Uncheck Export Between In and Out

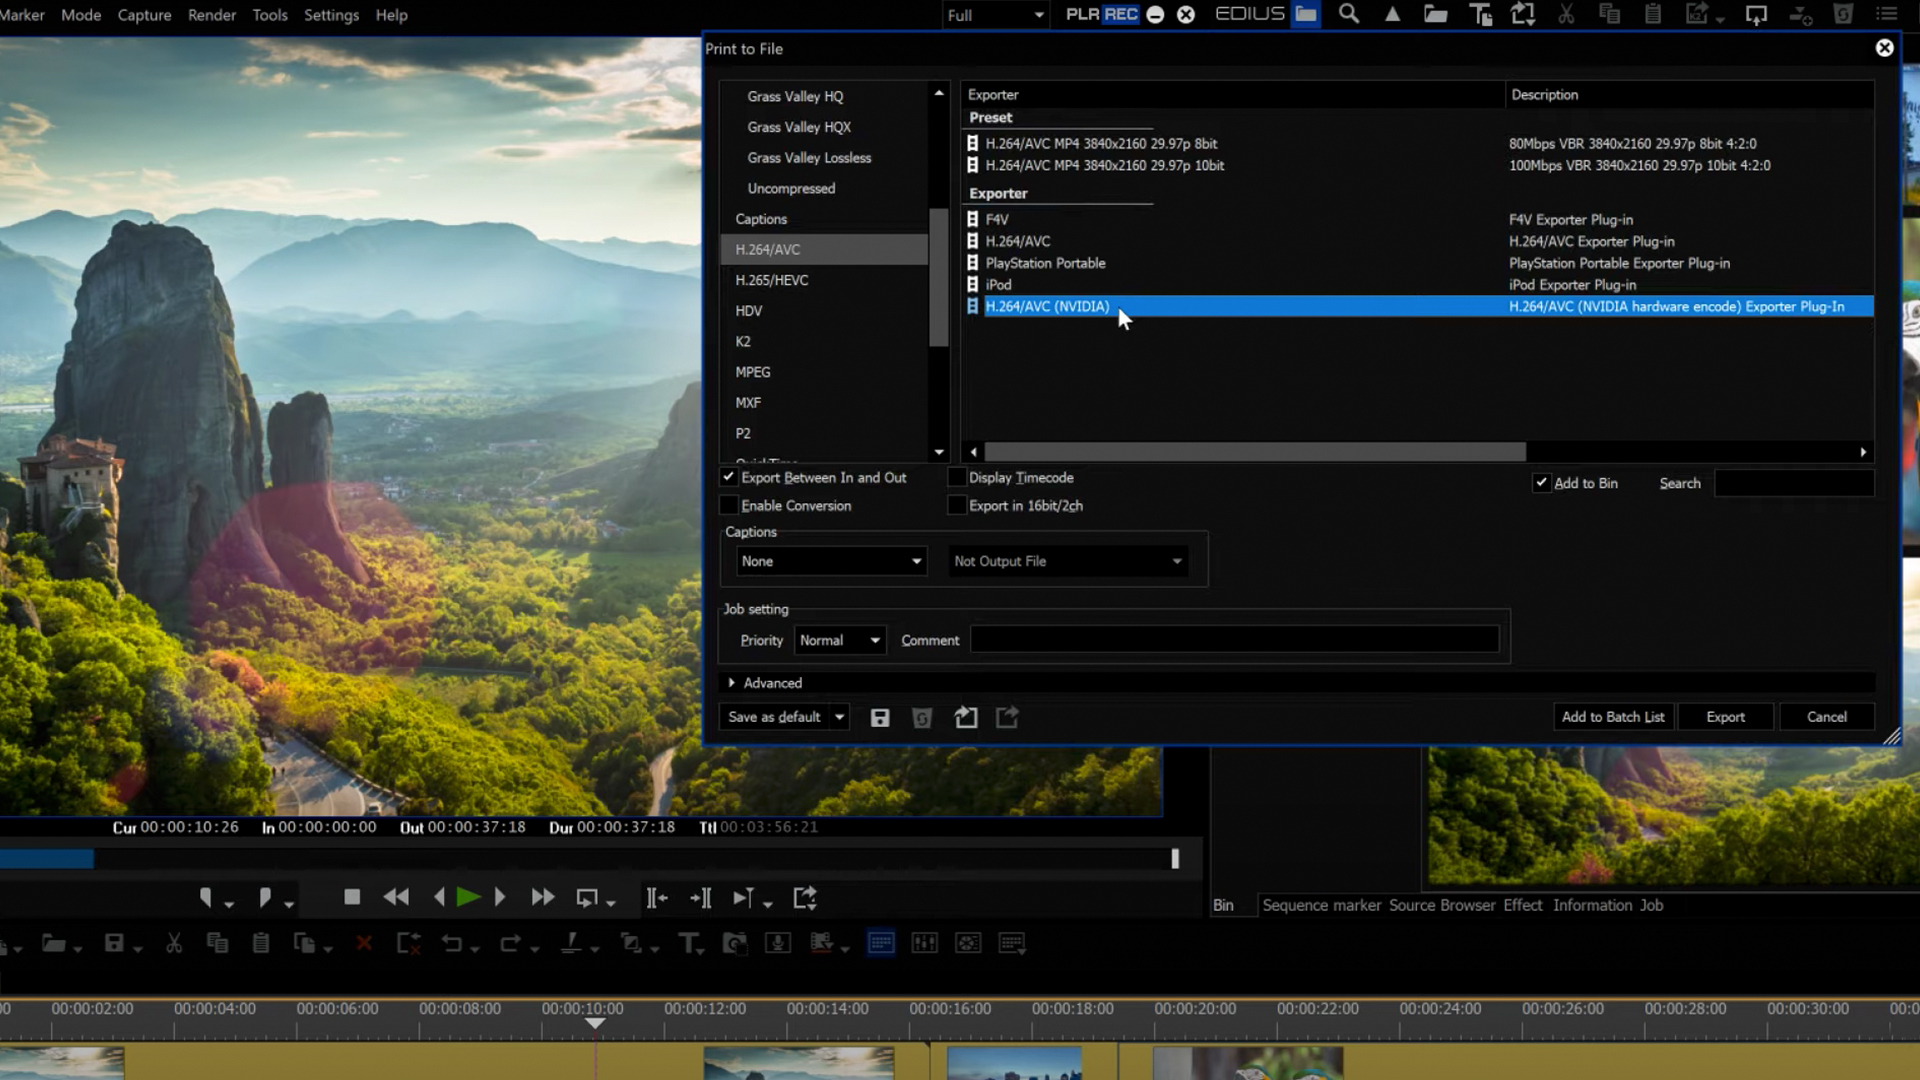[729, 478]
